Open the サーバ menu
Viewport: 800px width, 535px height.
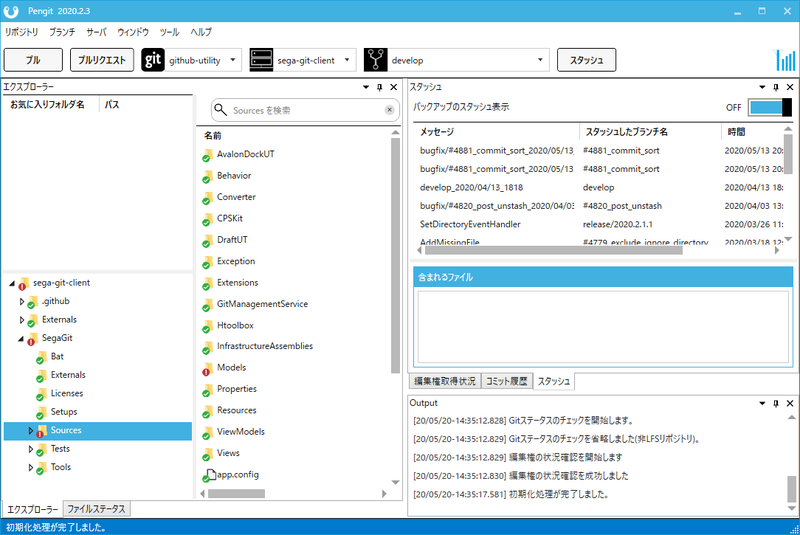pos(96,32)
